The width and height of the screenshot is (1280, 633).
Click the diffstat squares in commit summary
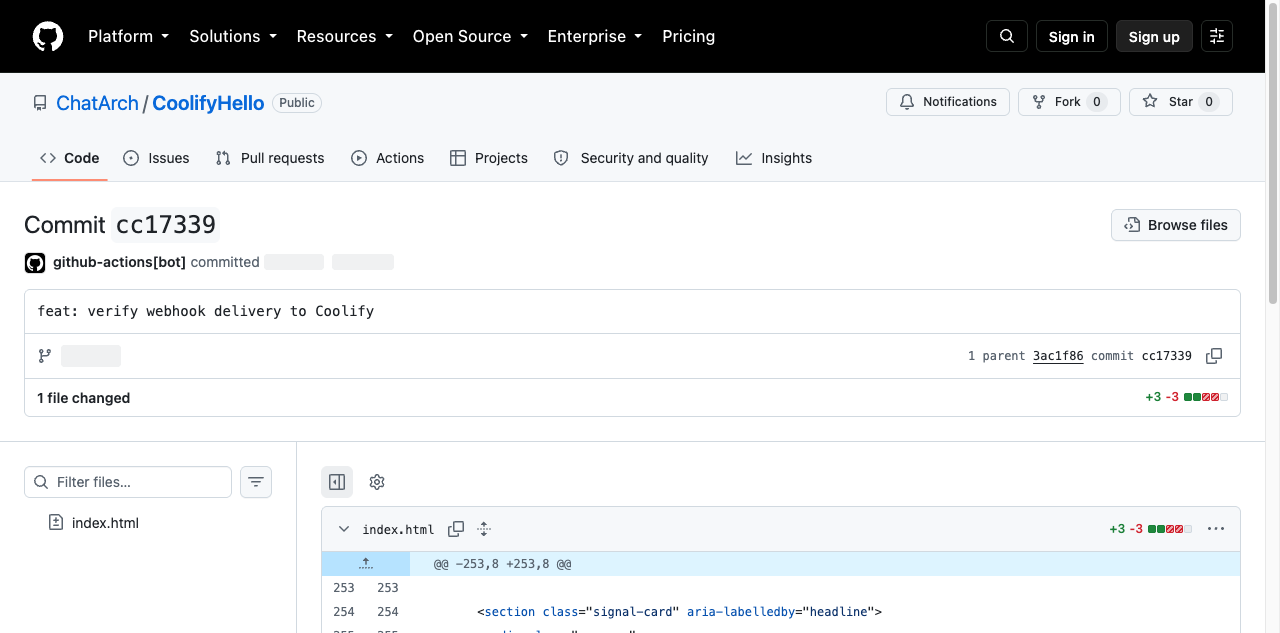1206,398
